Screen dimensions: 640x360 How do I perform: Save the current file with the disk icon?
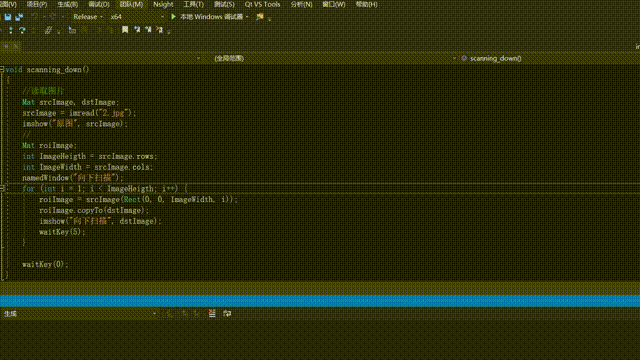8,17
